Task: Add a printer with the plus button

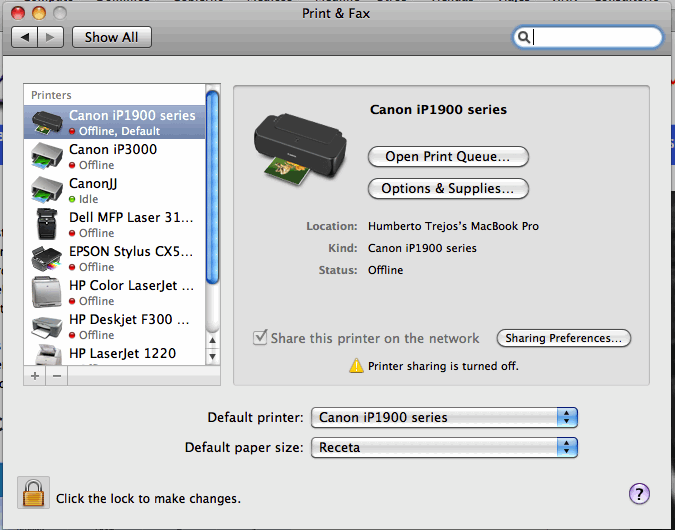Action: tap(35, 376)
